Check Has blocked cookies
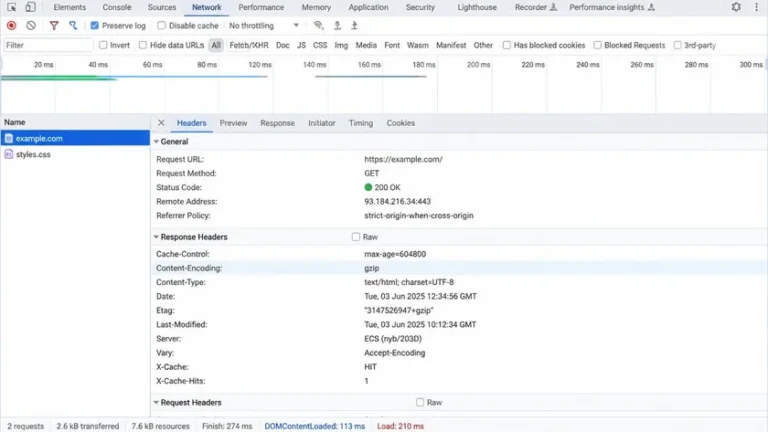 coord(506,45)
